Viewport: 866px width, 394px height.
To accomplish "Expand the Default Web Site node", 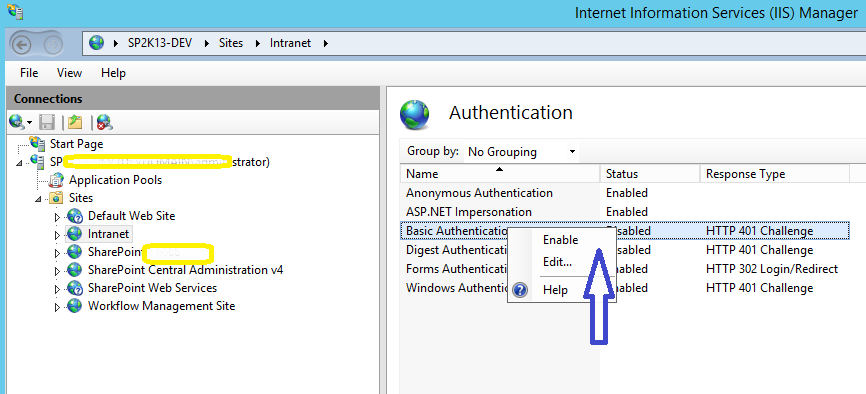I will point(57,217).
